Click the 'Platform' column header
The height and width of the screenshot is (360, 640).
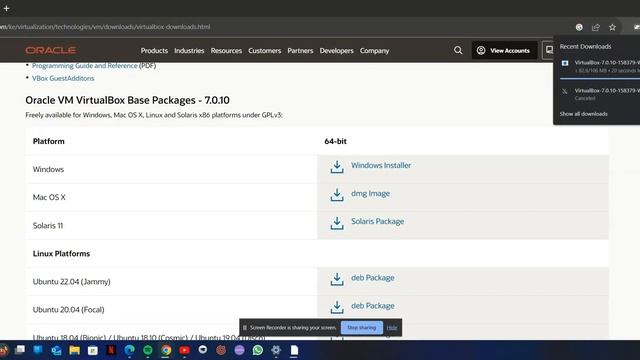pos(49,141)
